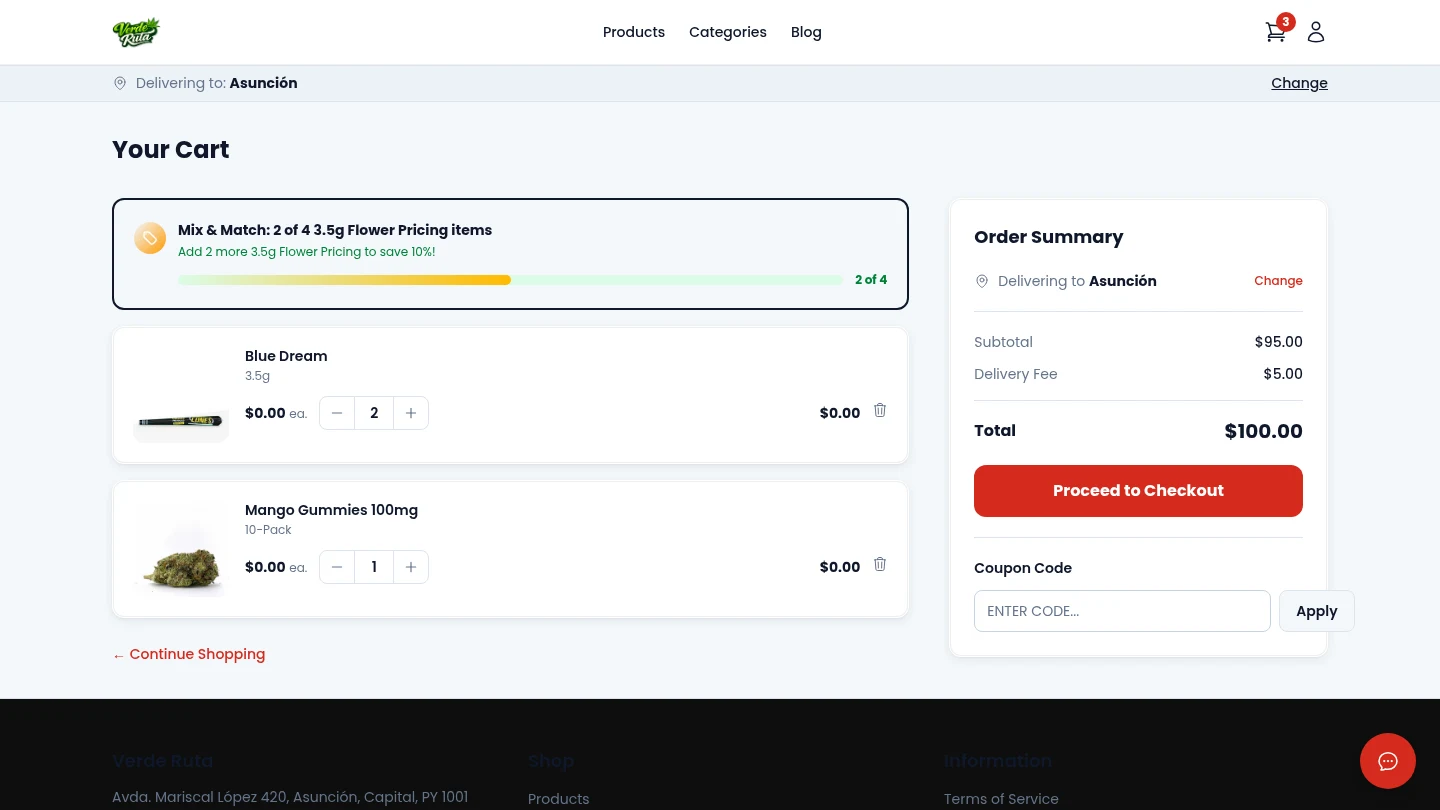Viewport: 1440px width, 810px height.
Task: Open the shopping cart icon in header
Action: point(1275,32)
